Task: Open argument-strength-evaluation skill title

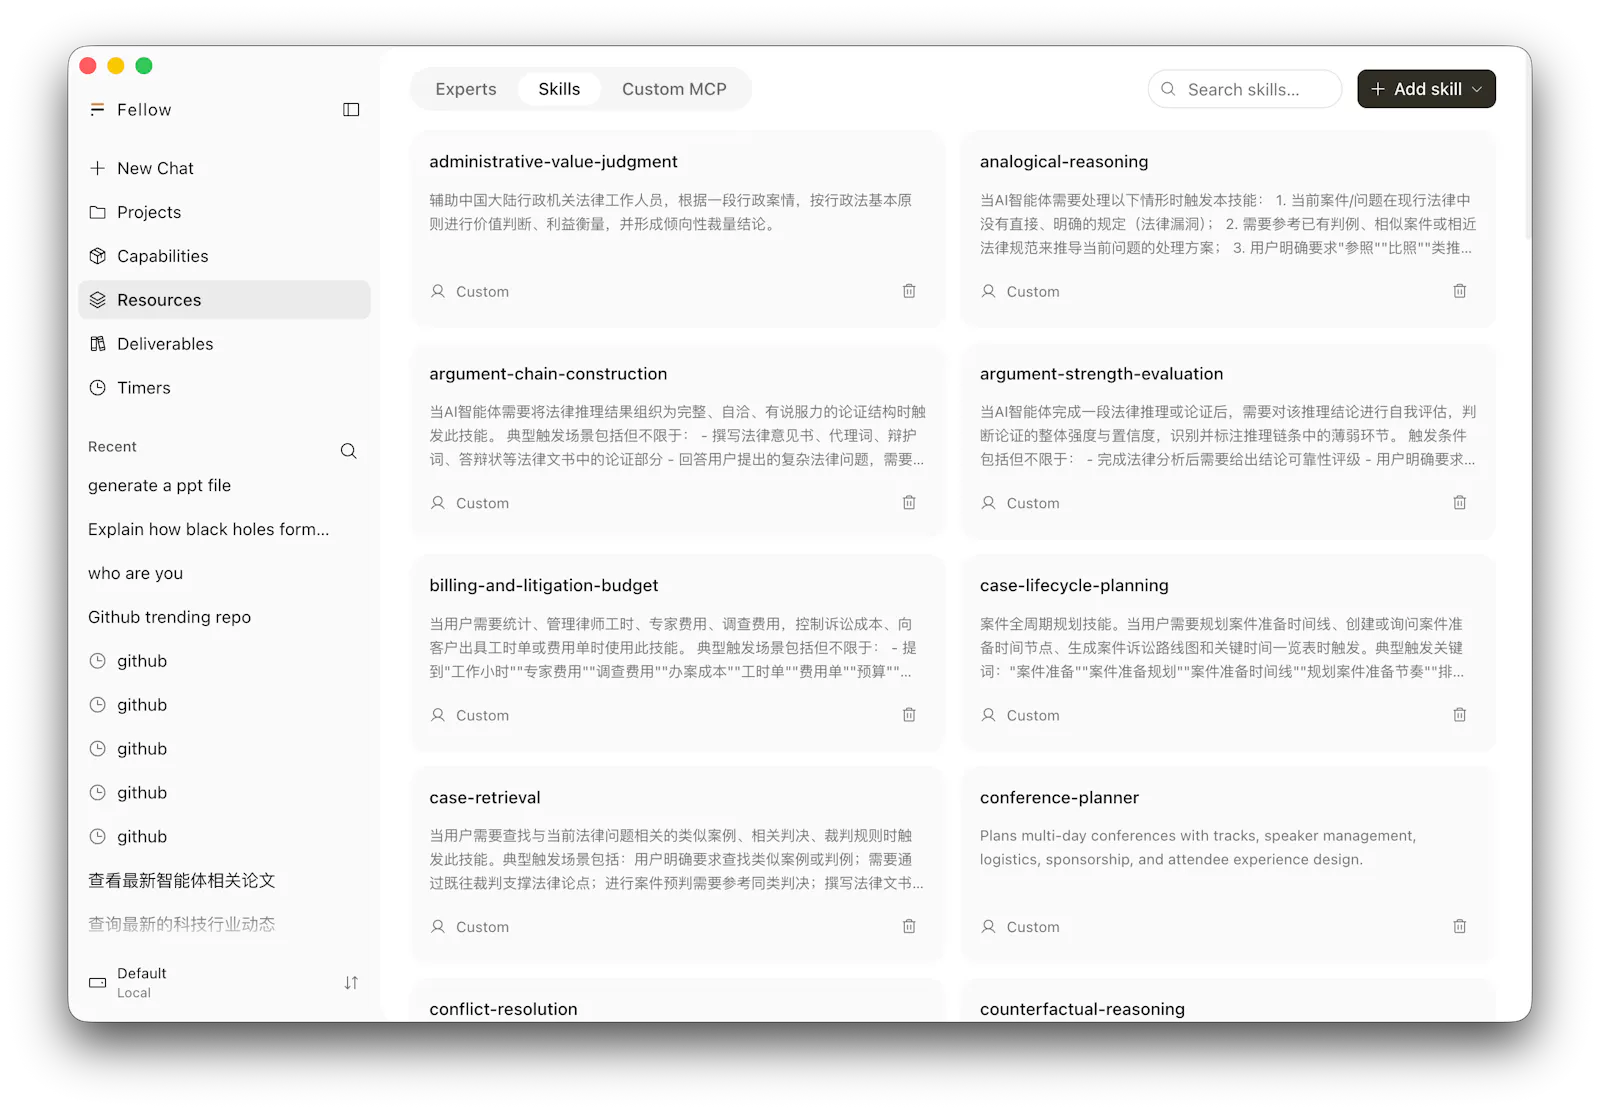Action: 1101,374
